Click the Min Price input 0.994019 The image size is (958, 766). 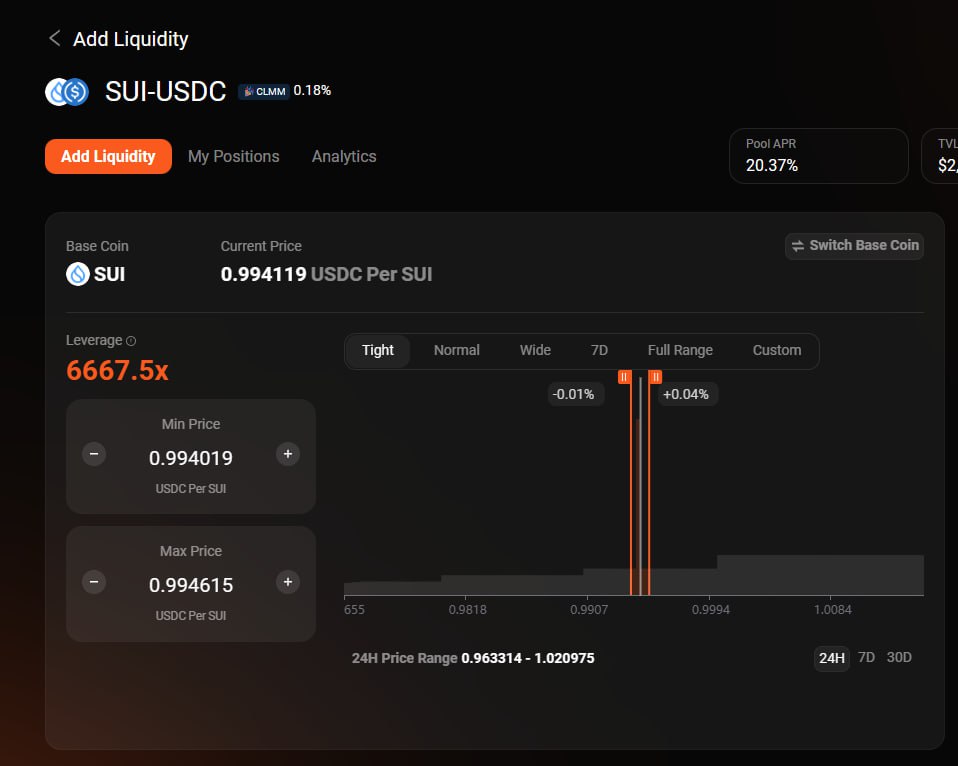click(191, 458)
